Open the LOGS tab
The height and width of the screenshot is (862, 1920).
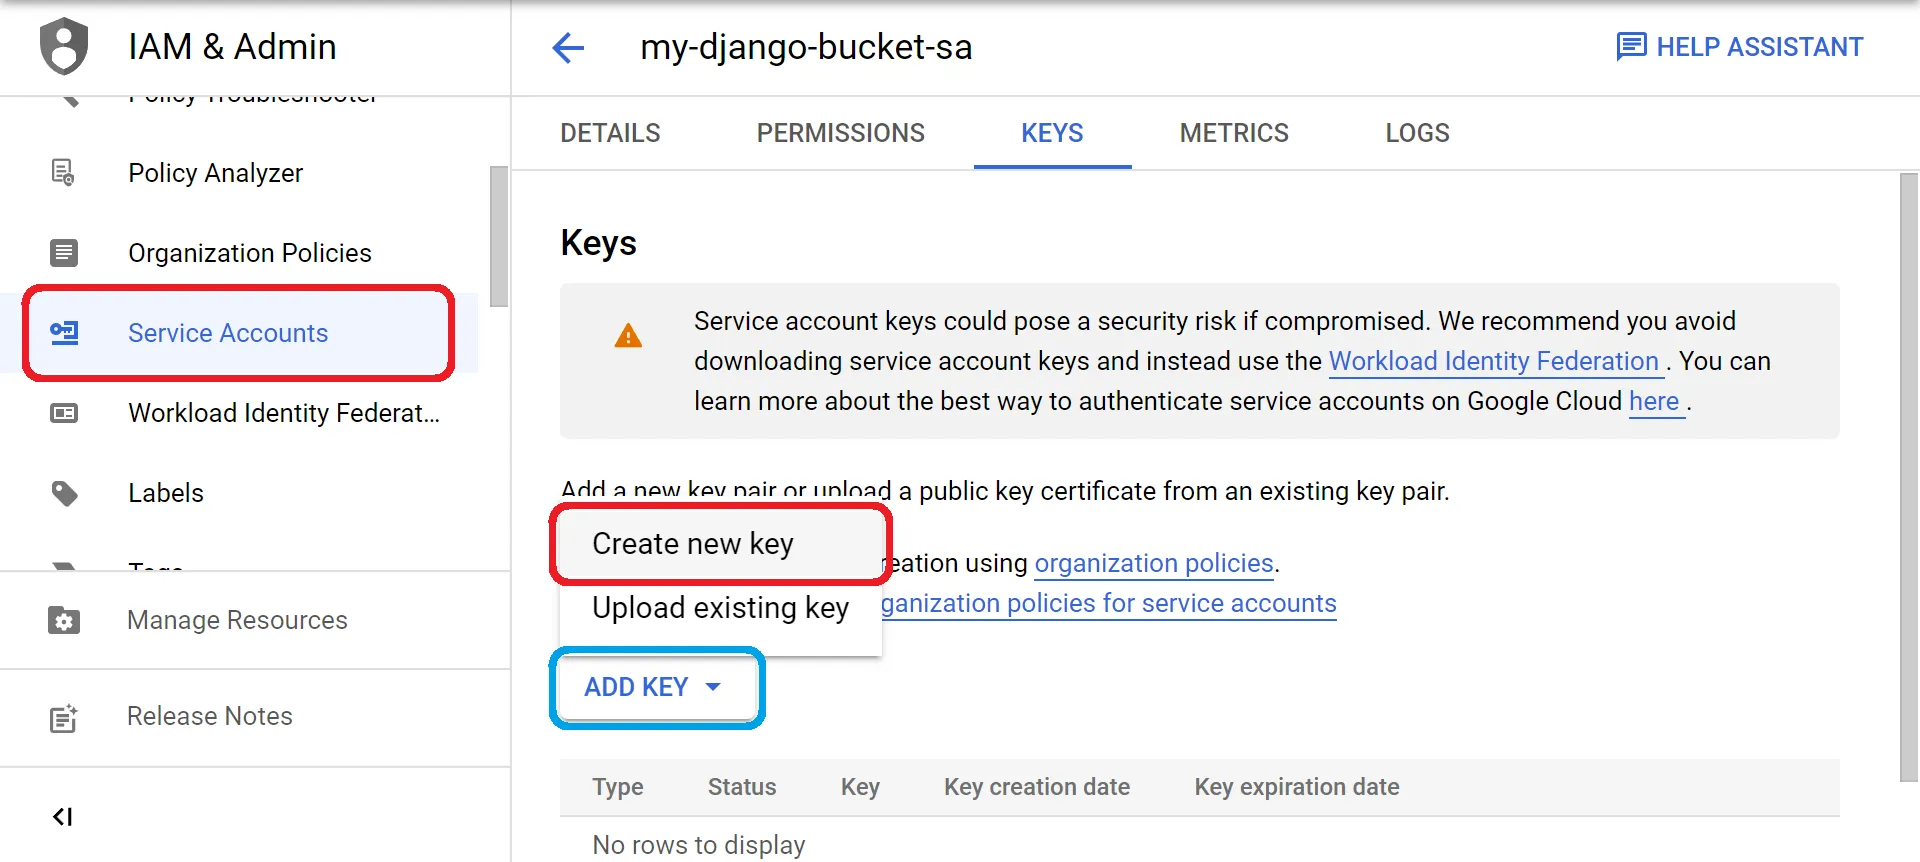tap(1417, 133)
